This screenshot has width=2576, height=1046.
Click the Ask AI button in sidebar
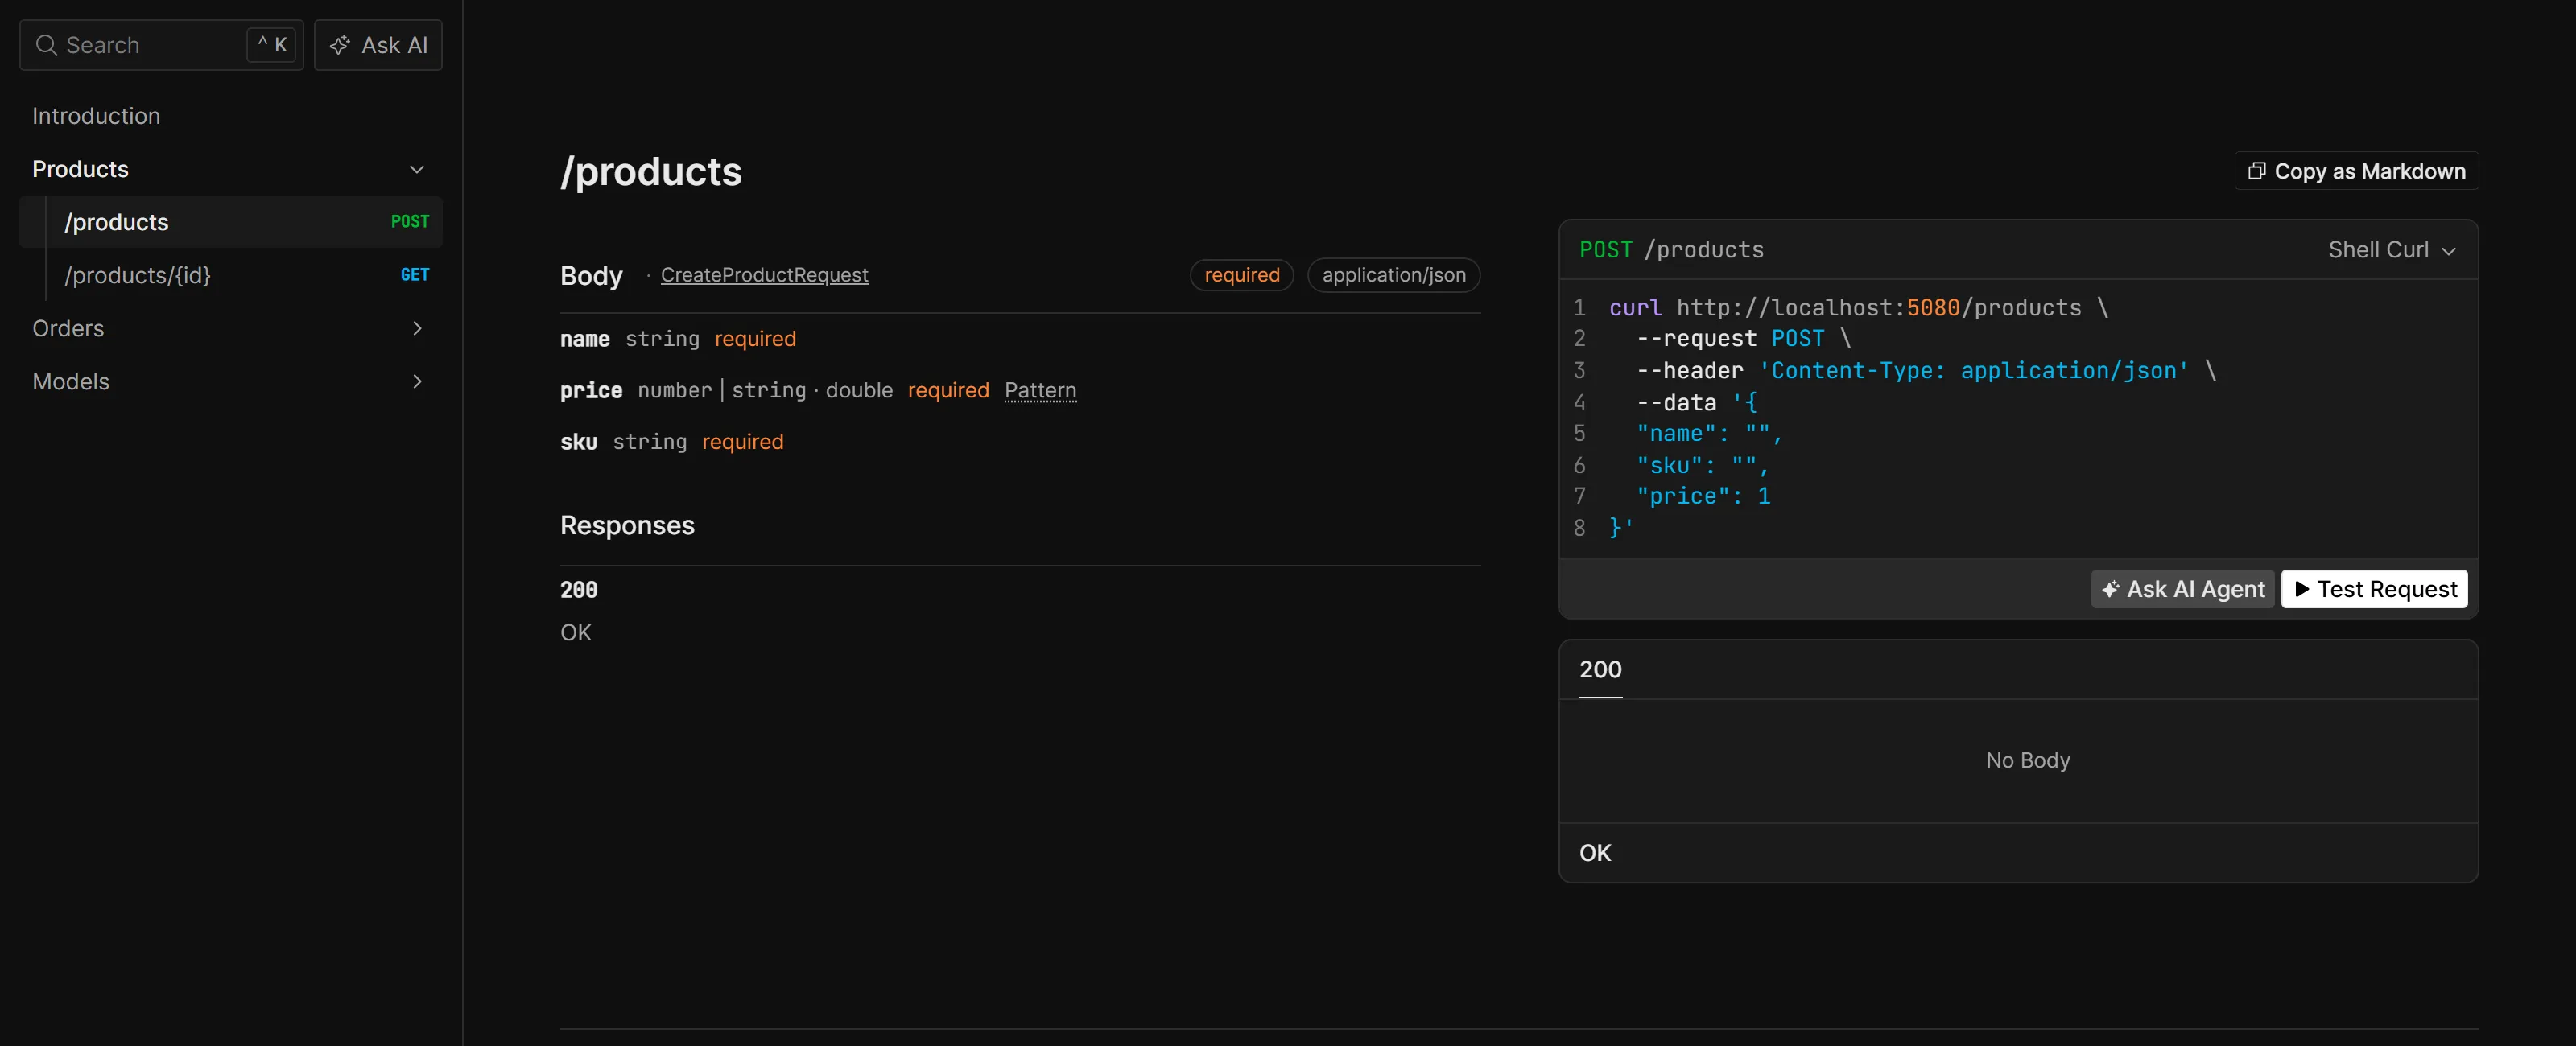coord(378,45)
